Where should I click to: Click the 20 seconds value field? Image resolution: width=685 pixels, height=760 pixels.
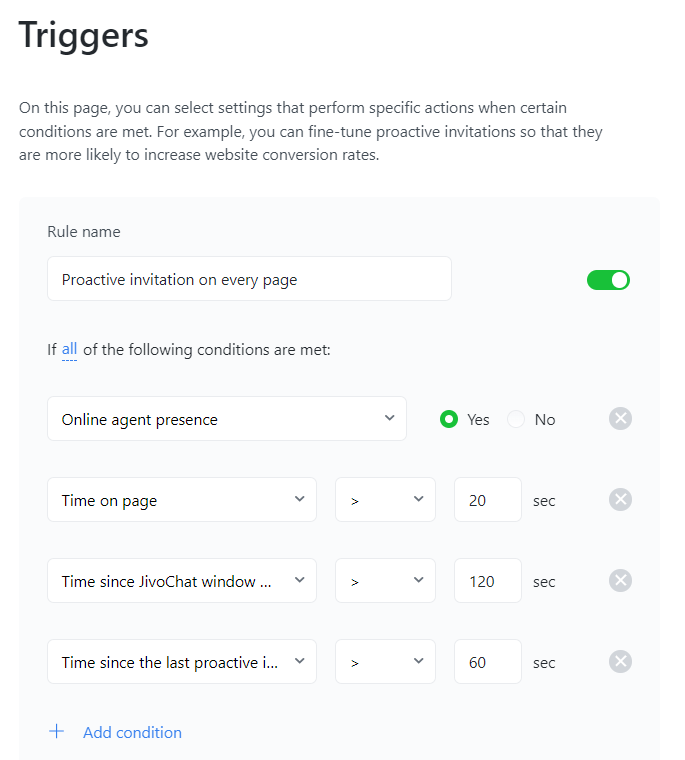[x=488, y=500]
